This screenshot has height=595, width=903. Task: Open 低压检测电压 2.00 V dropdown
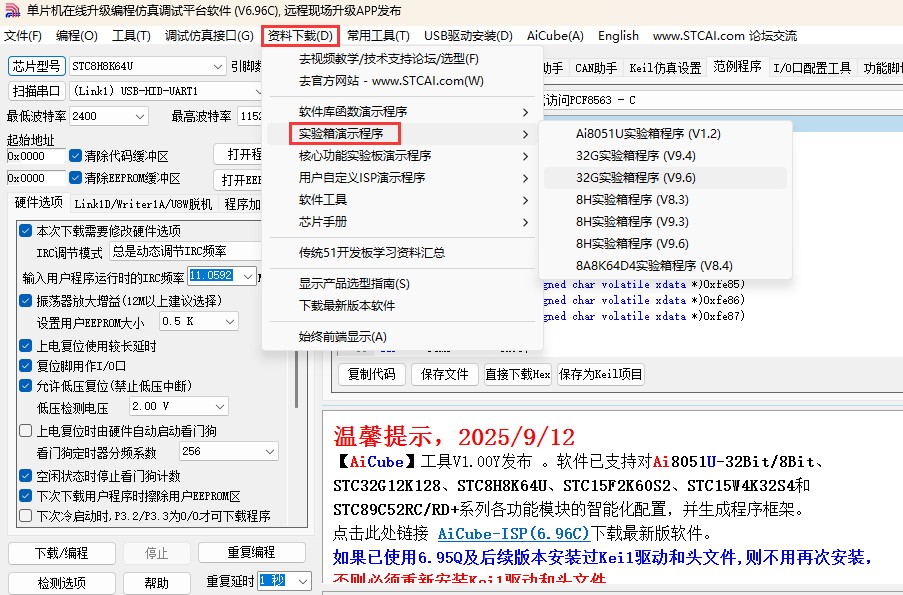179,406
